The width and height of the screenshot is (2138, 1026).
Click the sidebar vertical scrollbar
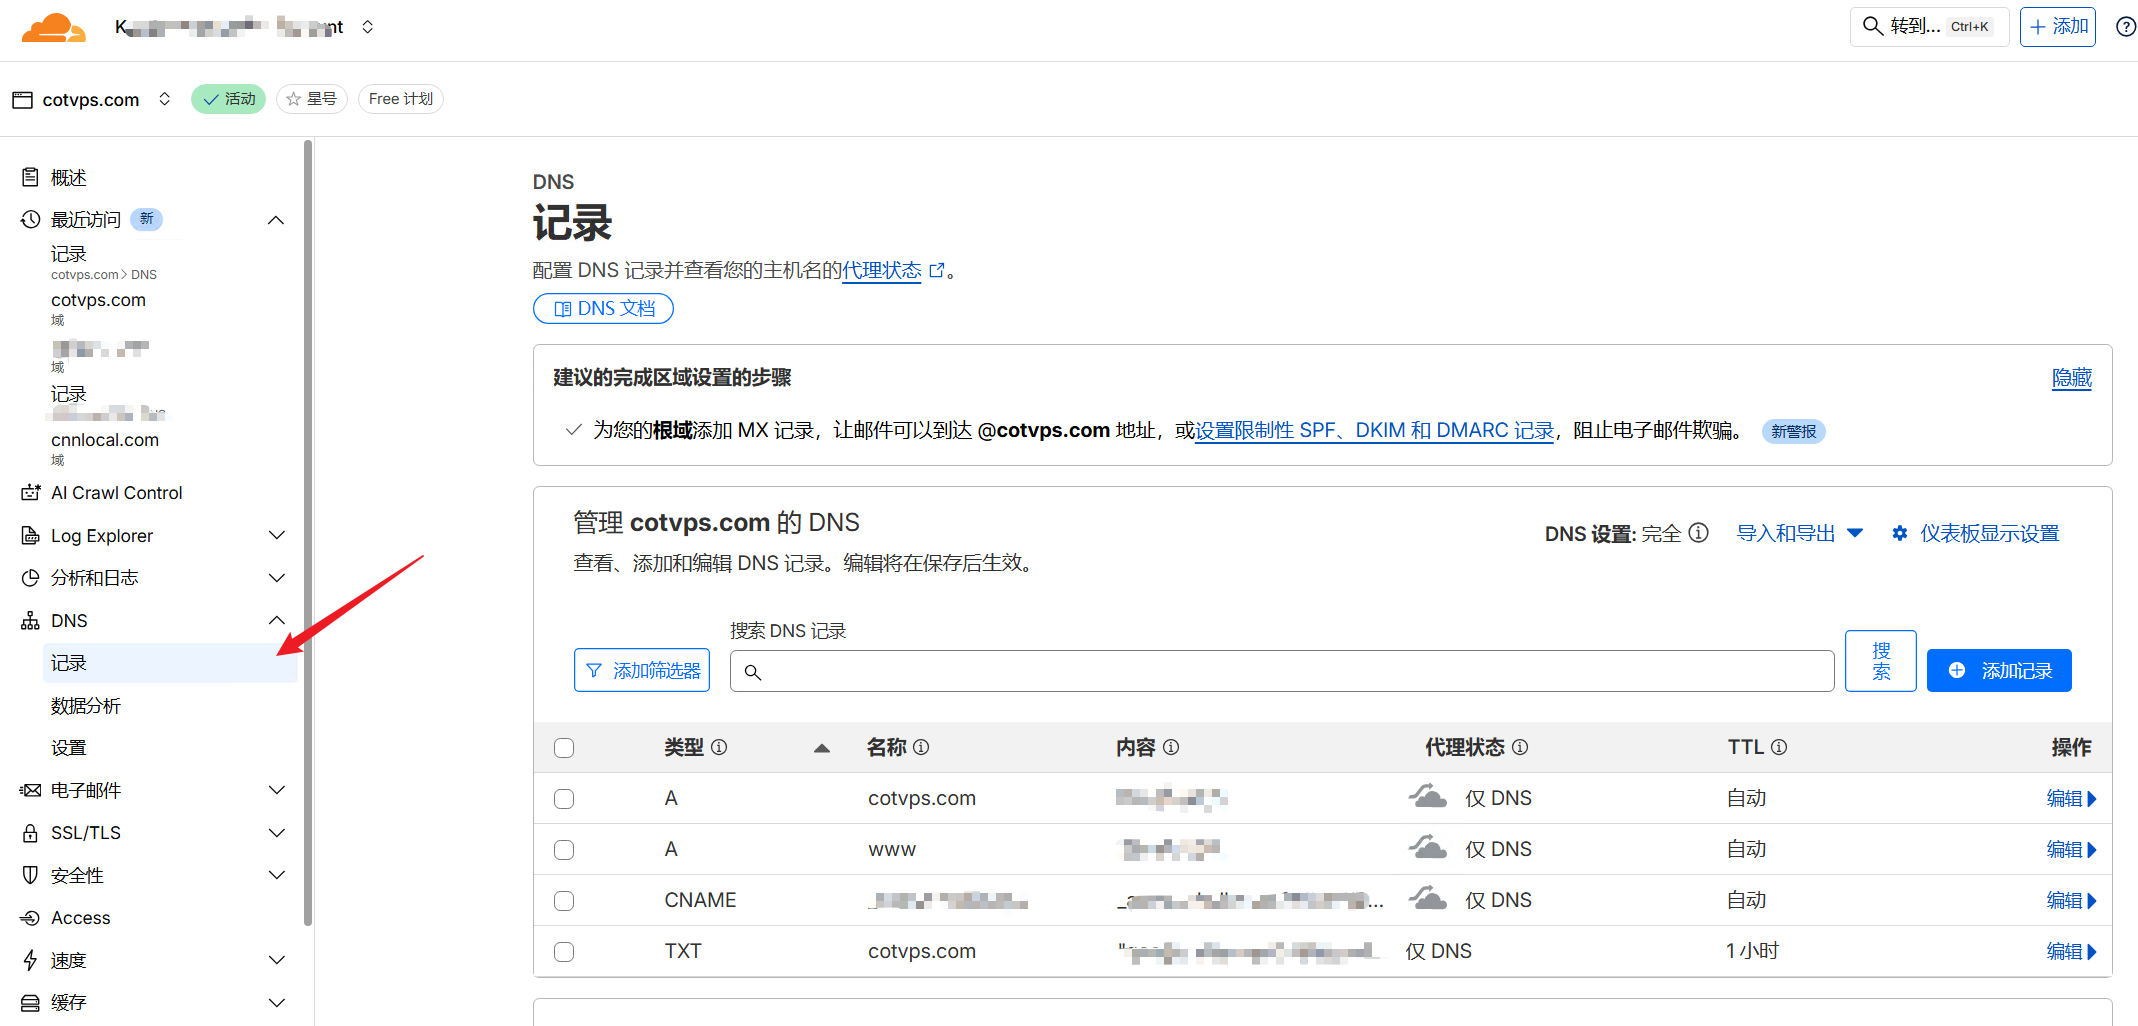[x=308, y=530]
